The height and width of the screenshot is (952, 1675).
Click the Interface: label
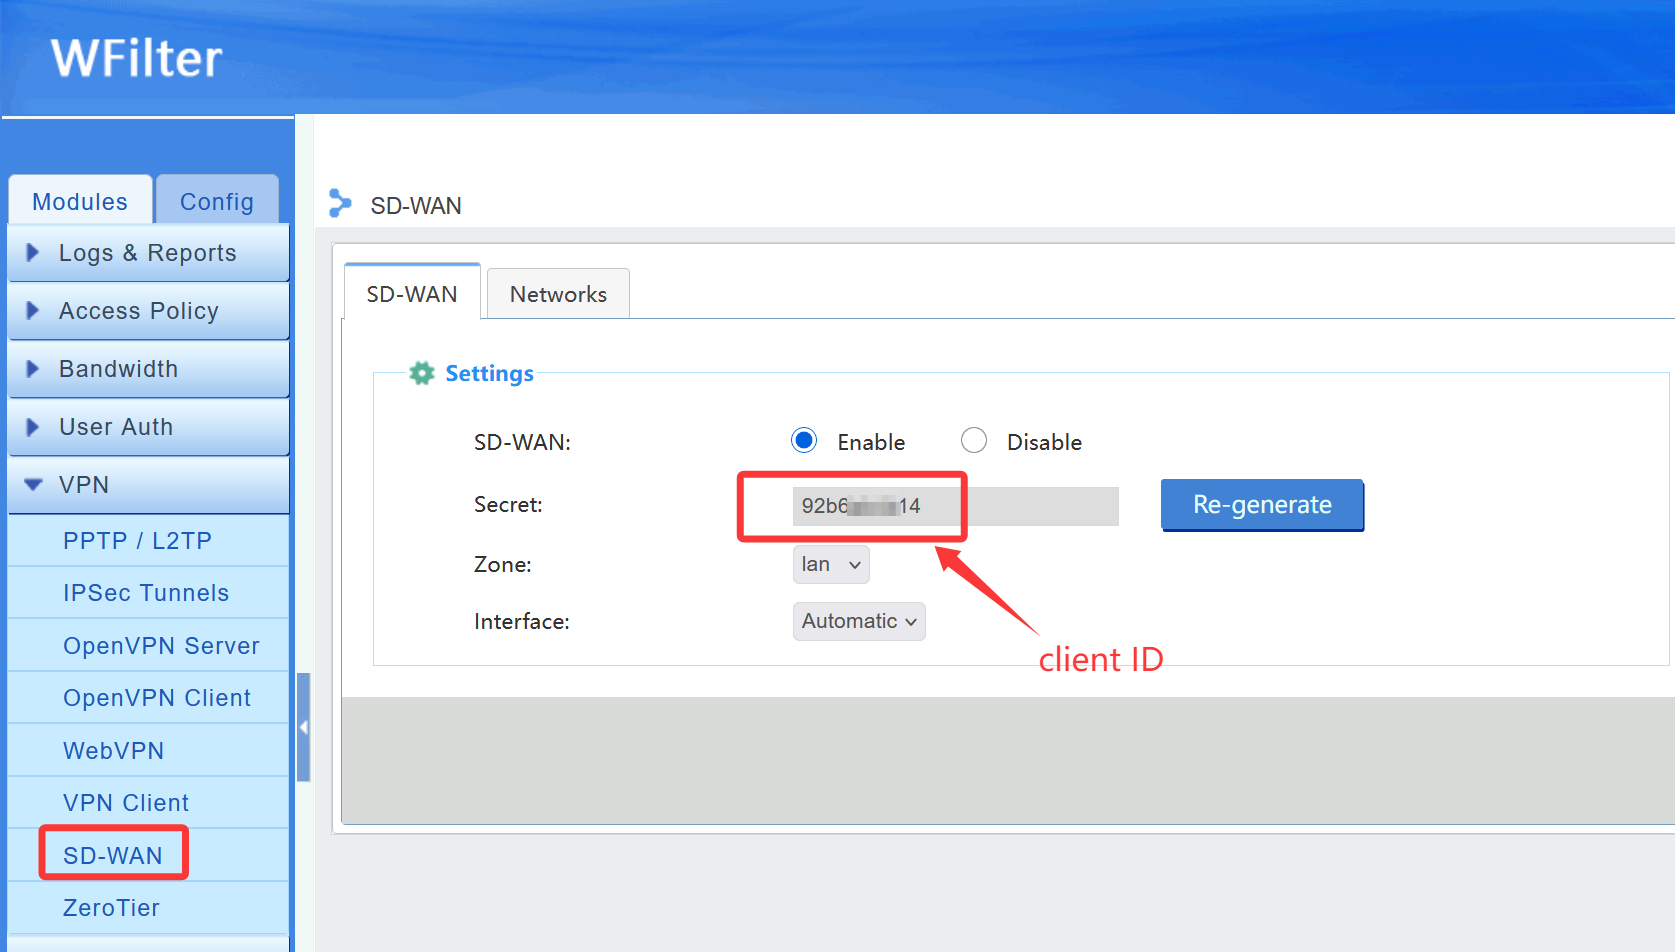tap(522, 621)
